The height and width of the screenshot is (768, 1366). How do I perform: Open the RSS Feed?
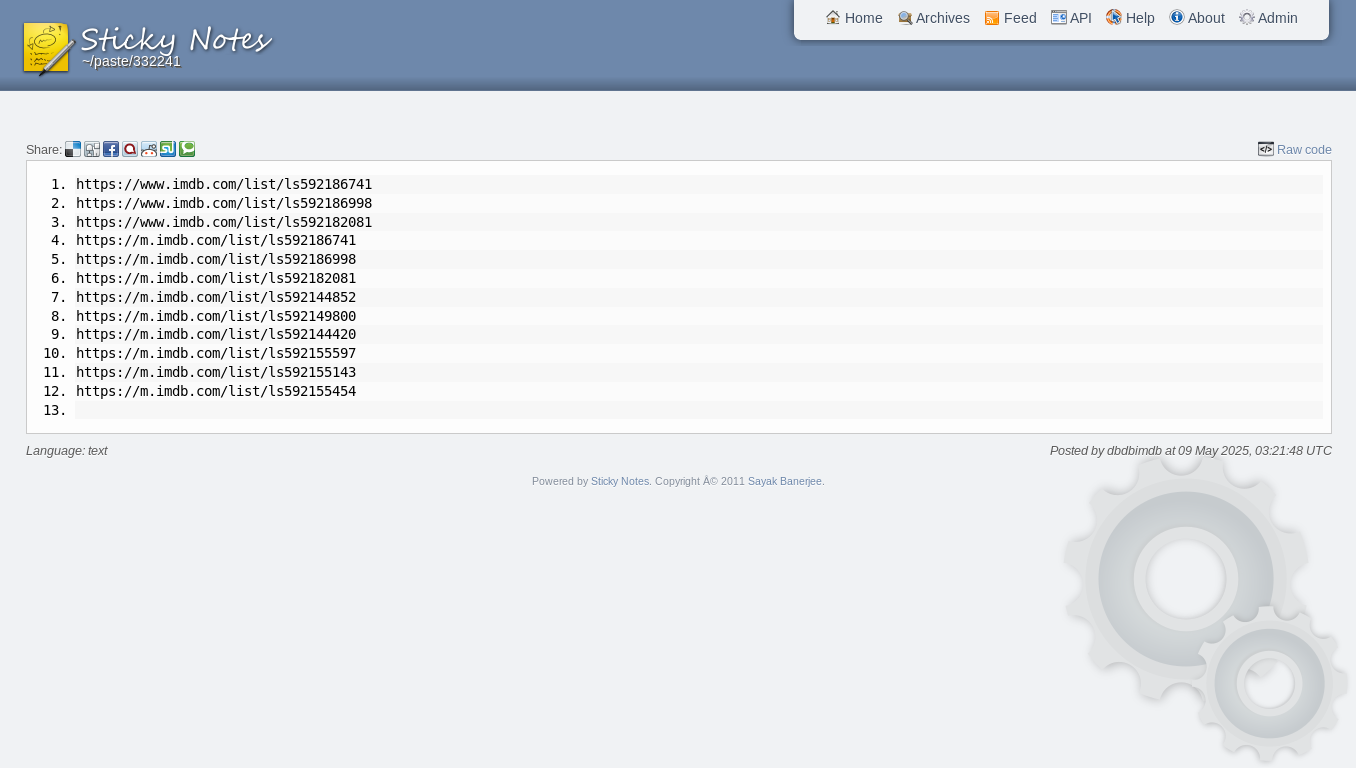point(1011,18)
